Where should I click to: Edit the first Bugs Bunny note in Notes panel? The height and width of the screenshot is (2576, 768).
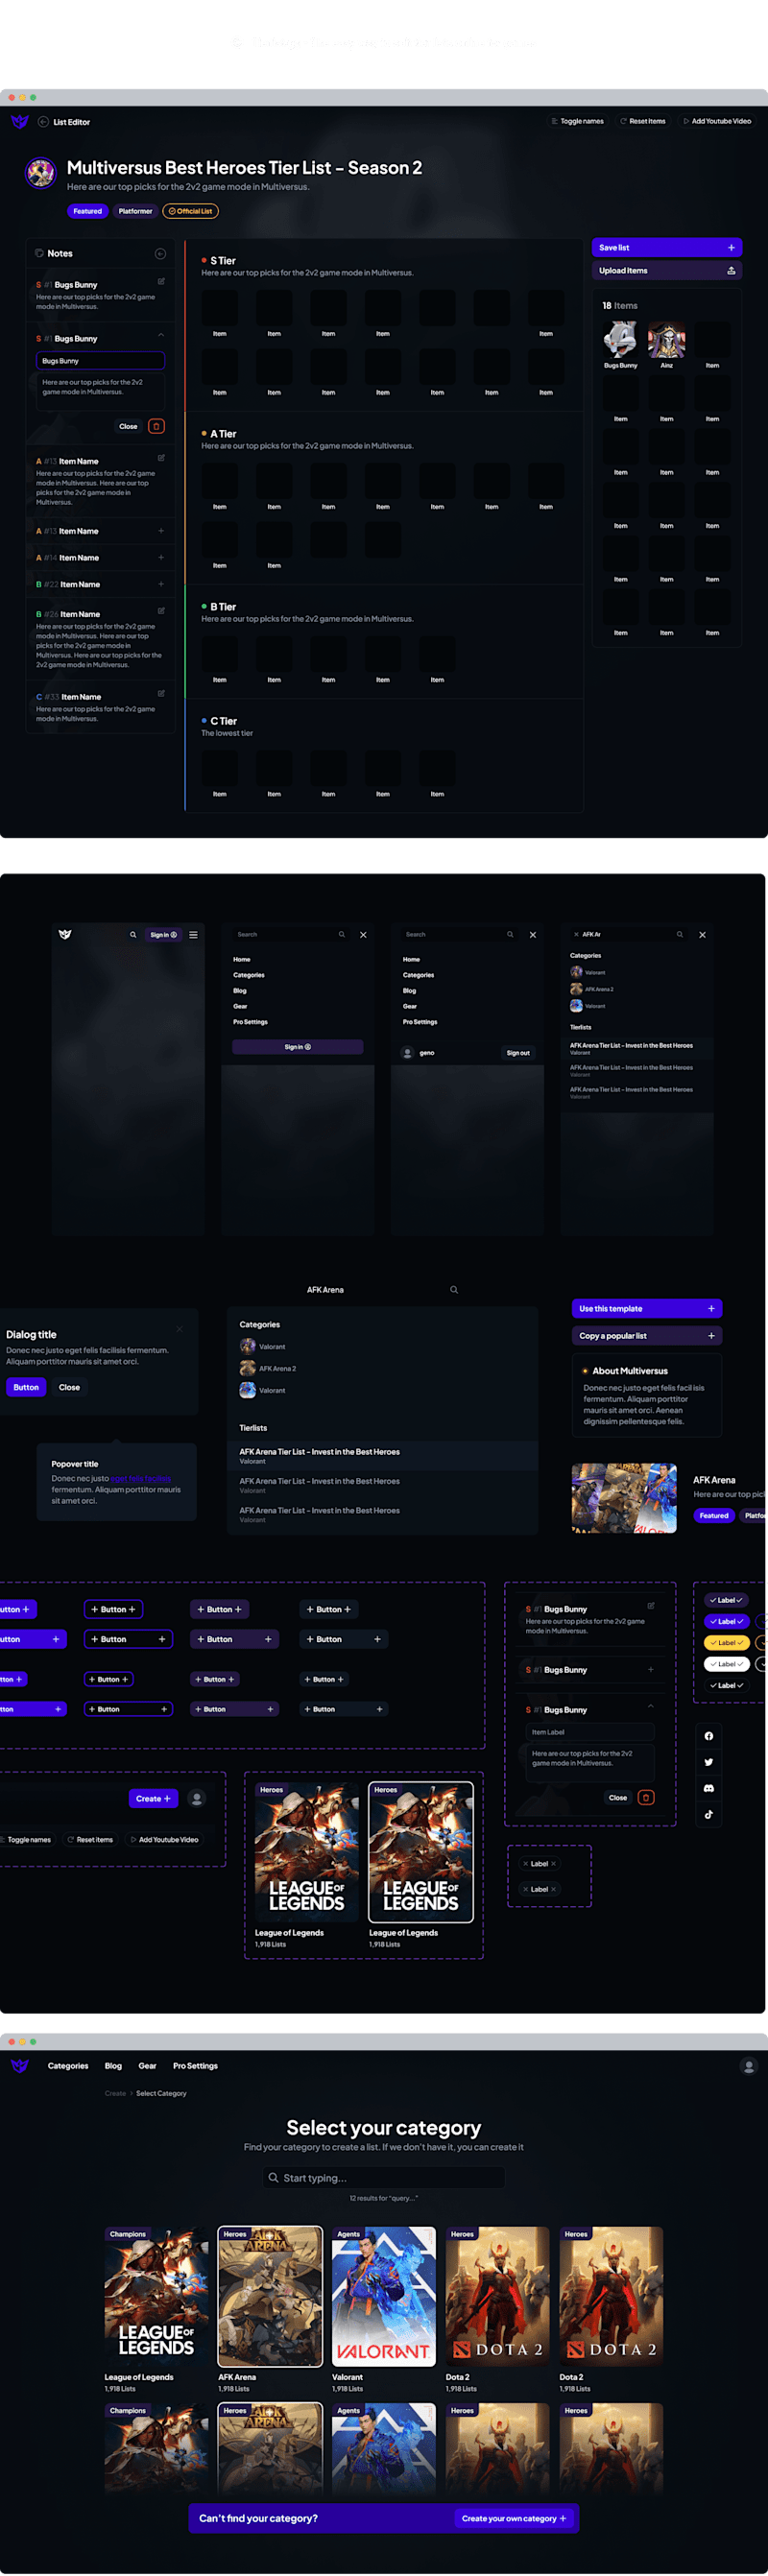(161, 282)
